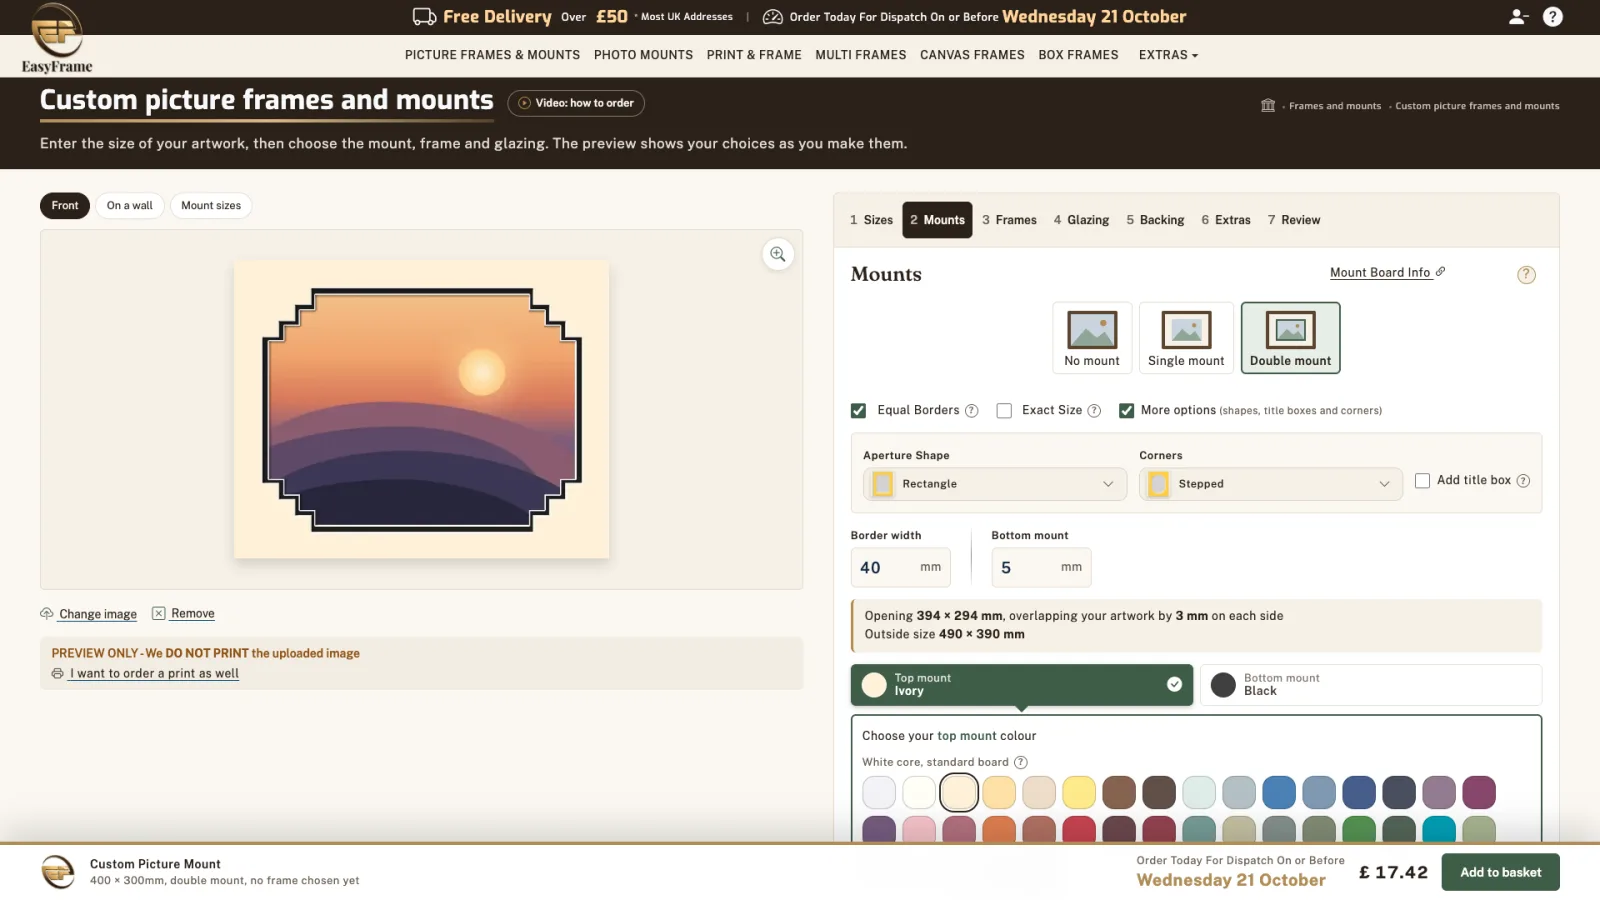Select the No mount option icon

[x=1092, y=330]
